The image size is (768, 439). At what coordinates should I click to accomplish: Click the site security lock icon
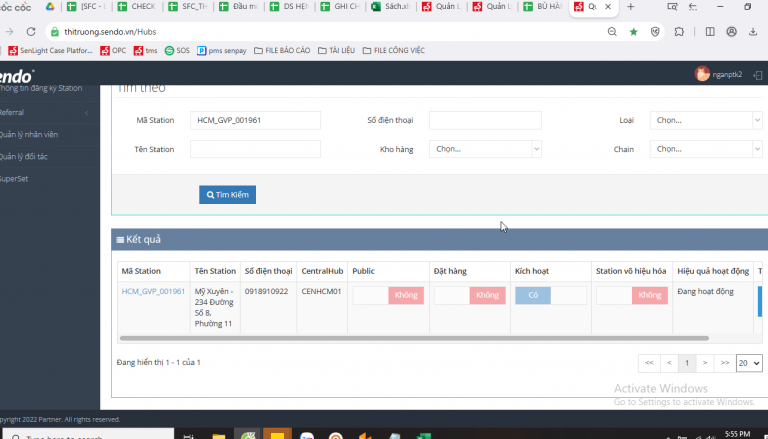click(x=55, y=32)
